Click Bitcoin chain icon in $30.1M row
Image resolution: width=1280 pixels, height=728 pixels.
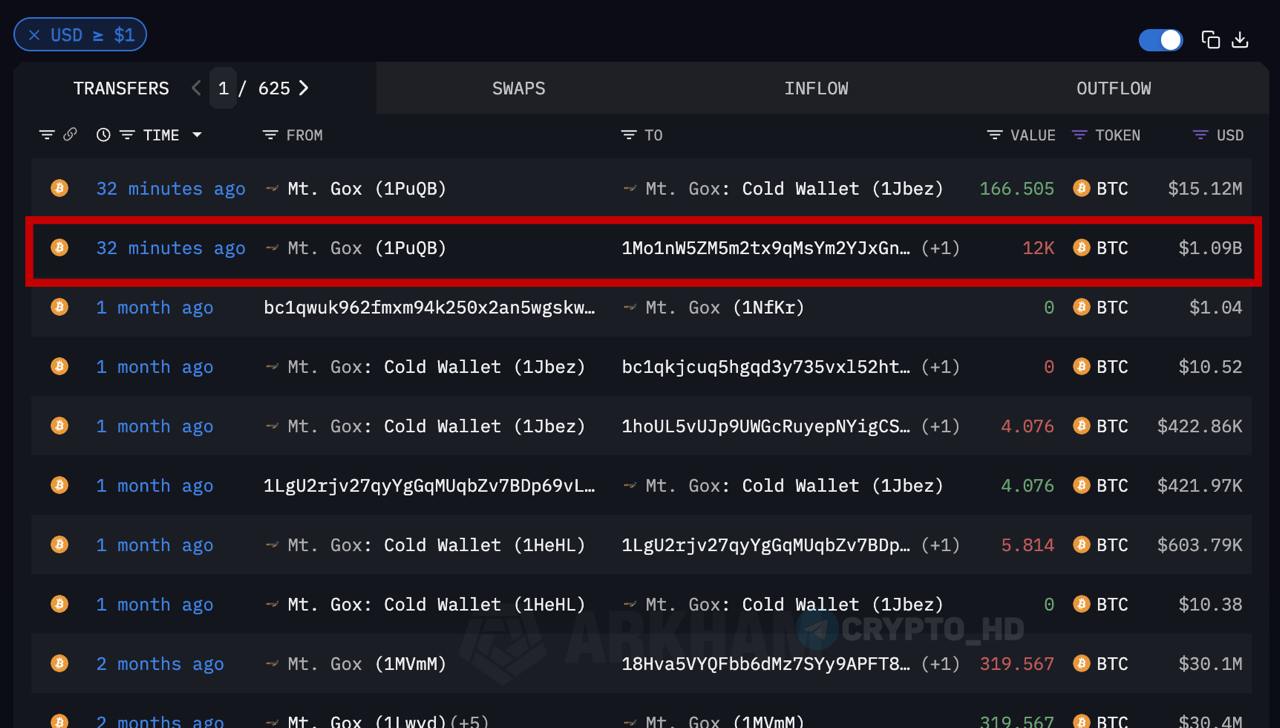click(60, 663)
